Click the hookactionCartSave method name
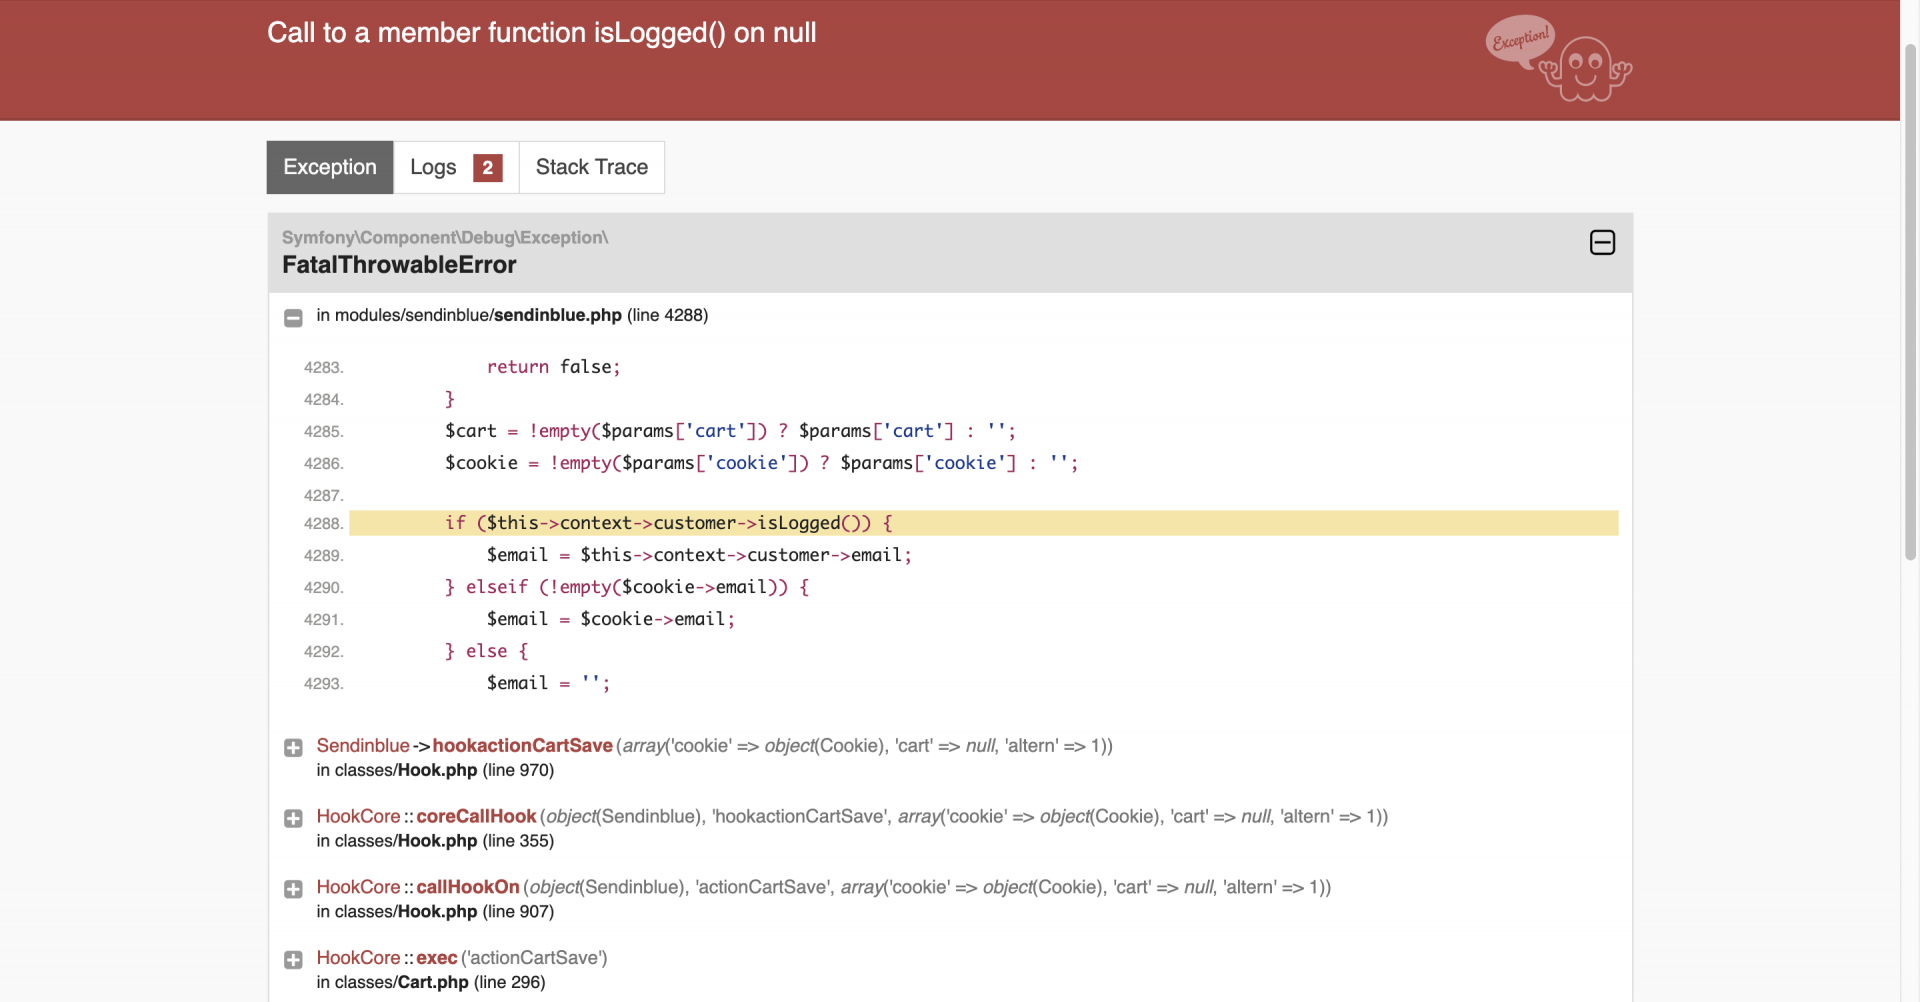This screenshot has width=1920, height=1002. click(522, 745)
